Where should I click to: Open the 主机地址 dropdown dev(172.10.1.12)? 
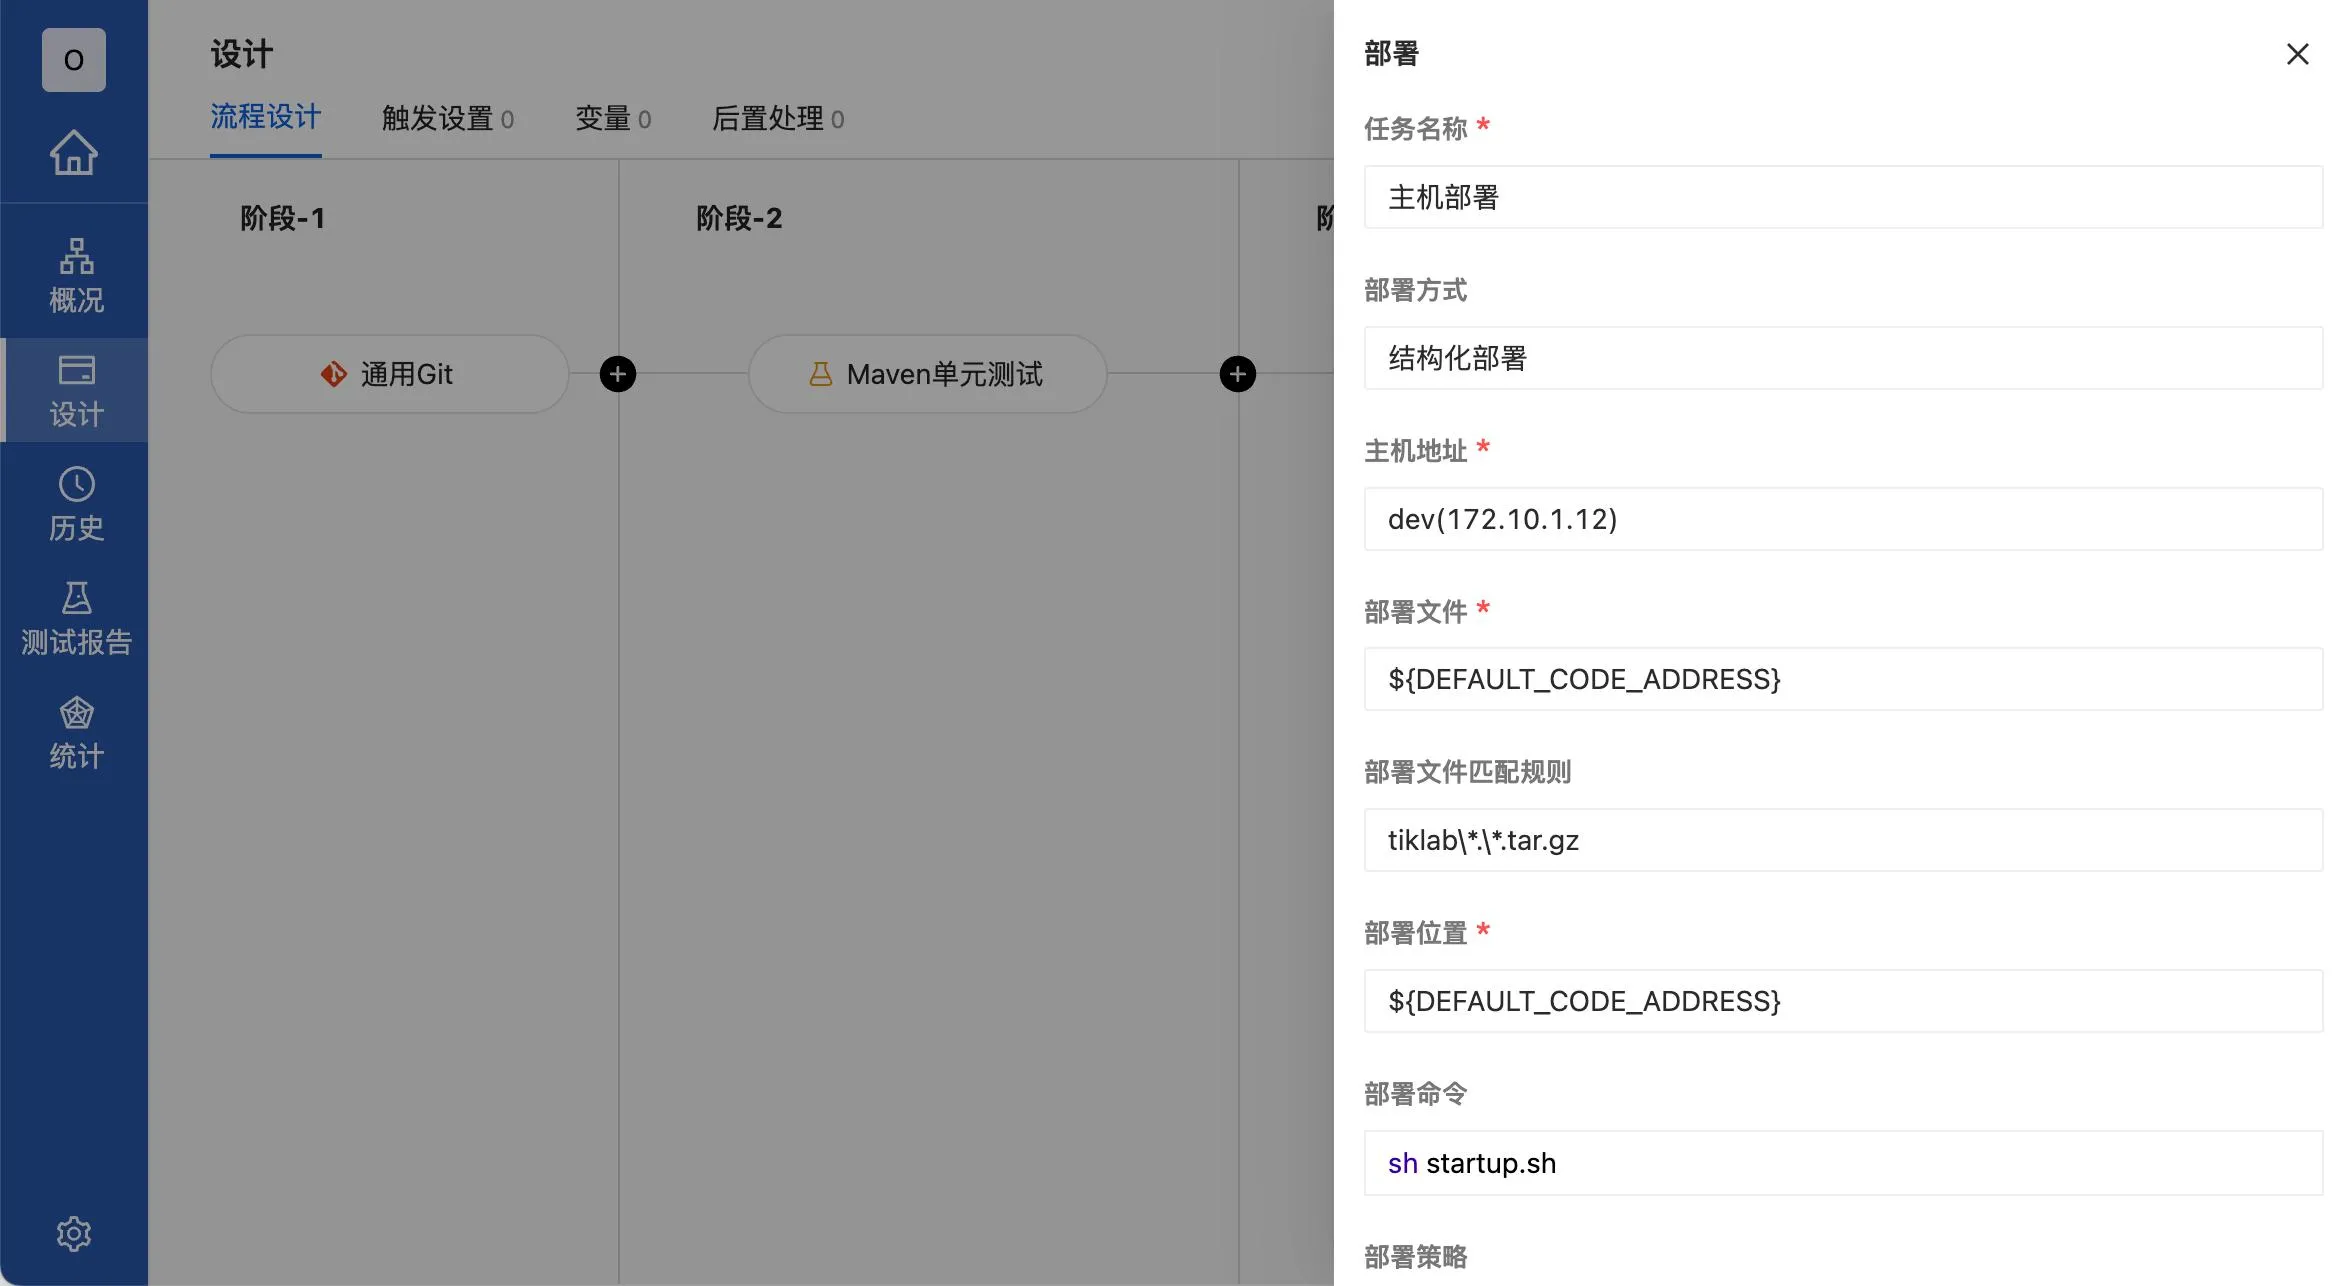tap(1843, 519)
